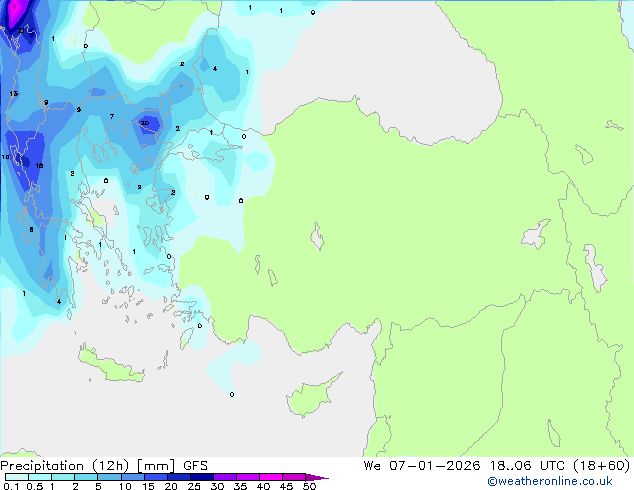Image resolution: width=634 pixels, height=490 pixels.
Task: Select the 0.5 mm legend color swatch
Action: click(40, 477)
